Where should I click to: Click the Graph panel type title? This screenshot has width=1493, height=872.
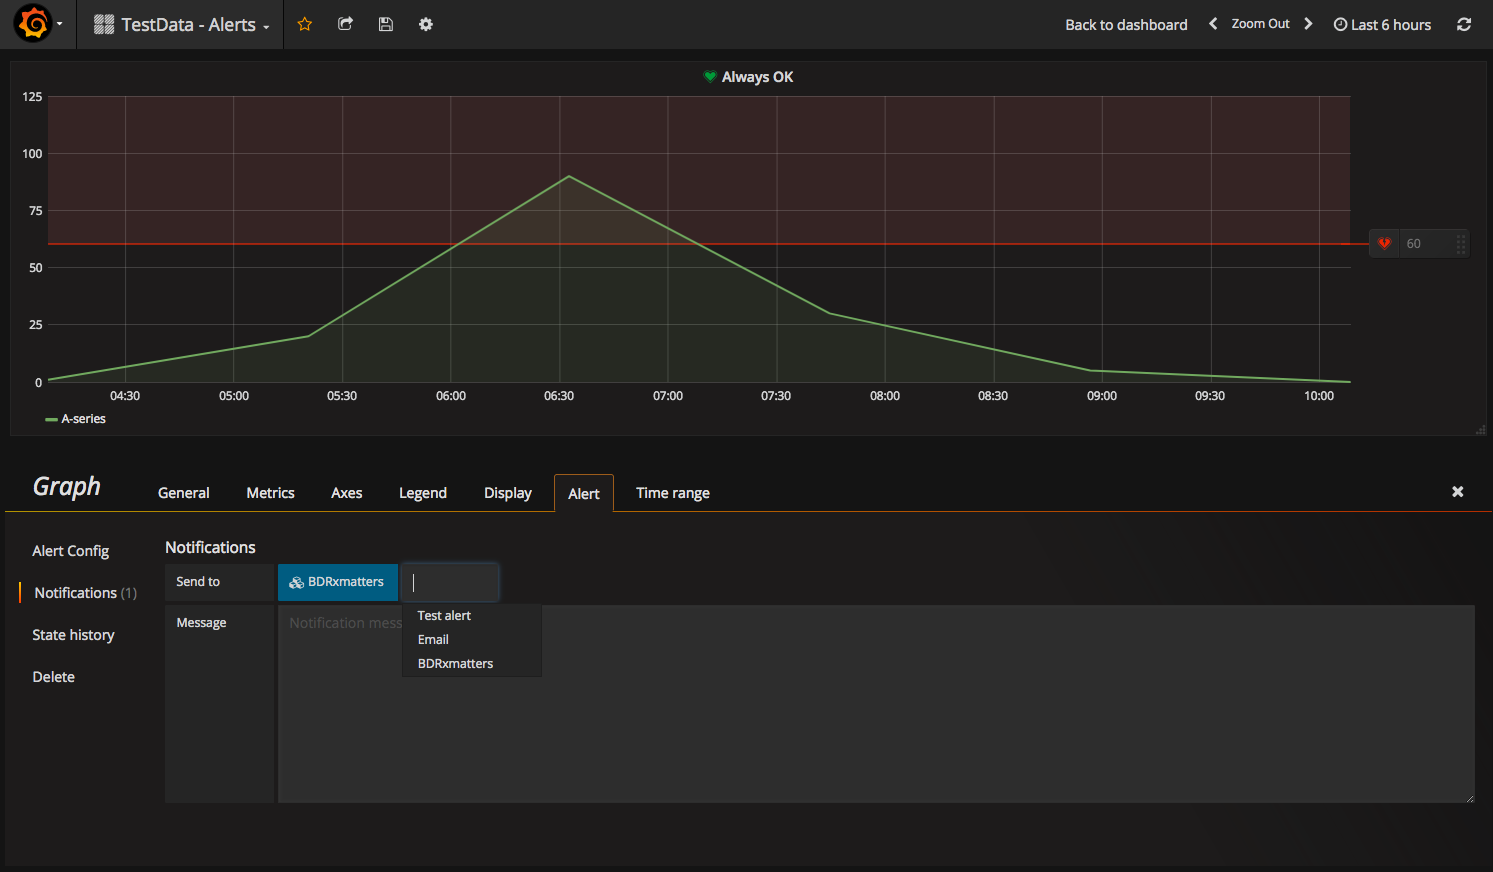(x=67, y=487)
